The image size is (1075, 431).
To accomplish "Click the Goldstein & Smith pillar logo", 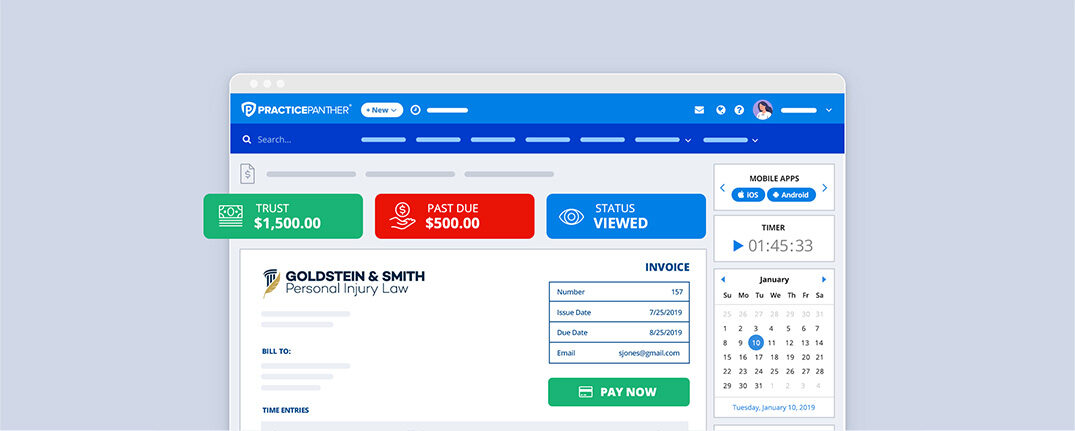I will (x=271, y=283).
